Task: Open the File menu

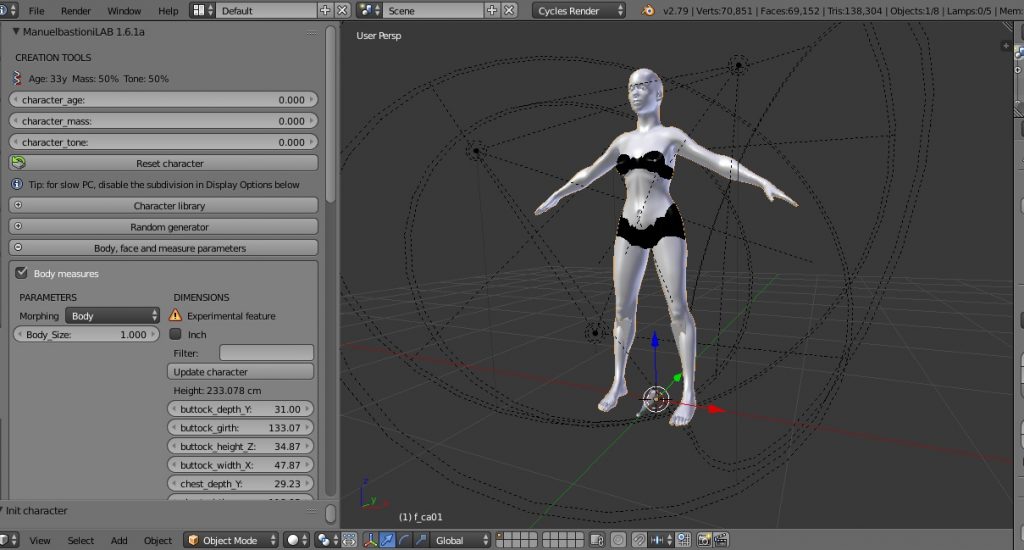Action: (x=37, y=10)
